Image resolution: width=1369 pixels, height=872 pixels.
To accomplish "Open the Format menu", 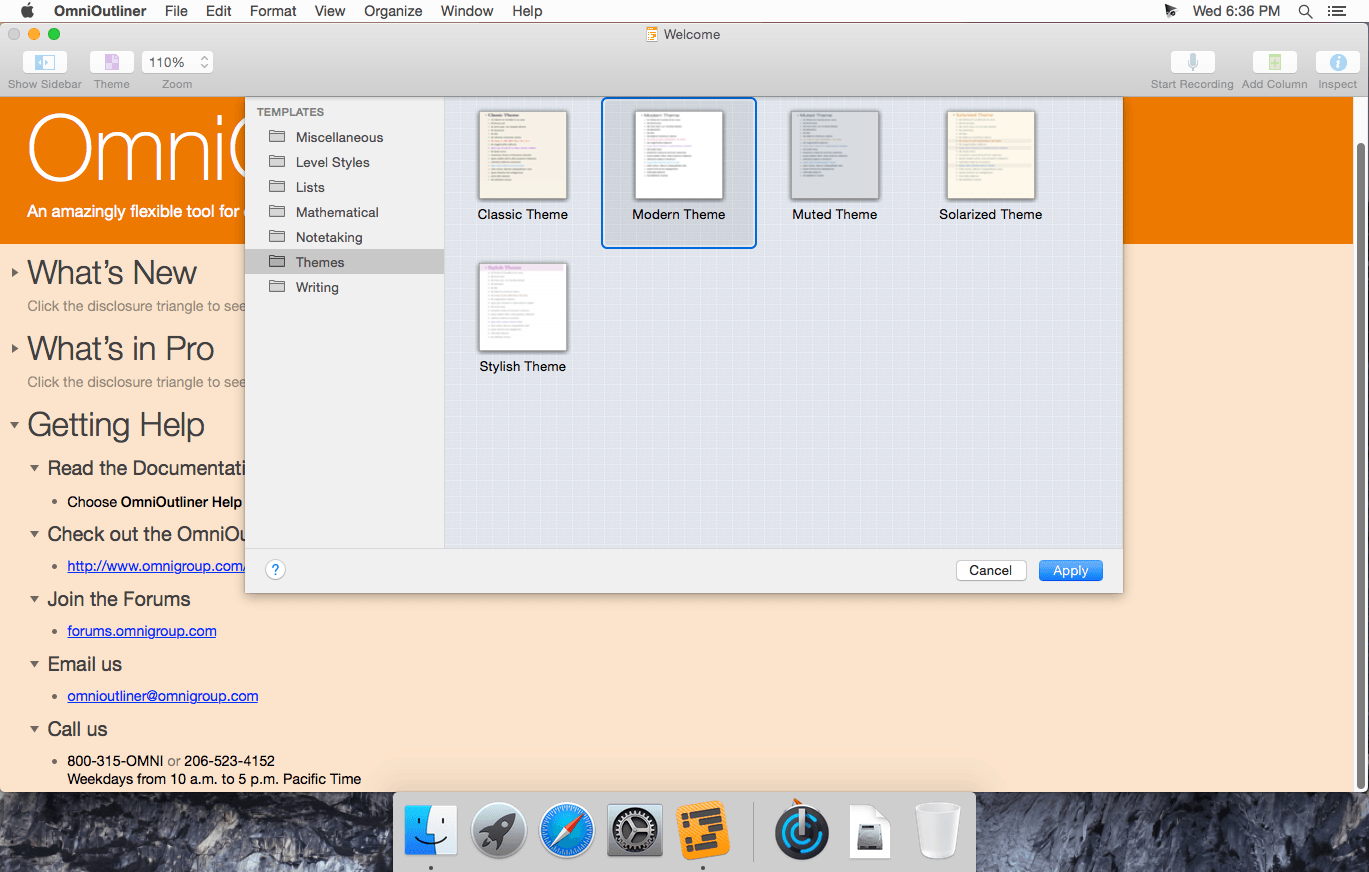I will click(x=273, y=11).
